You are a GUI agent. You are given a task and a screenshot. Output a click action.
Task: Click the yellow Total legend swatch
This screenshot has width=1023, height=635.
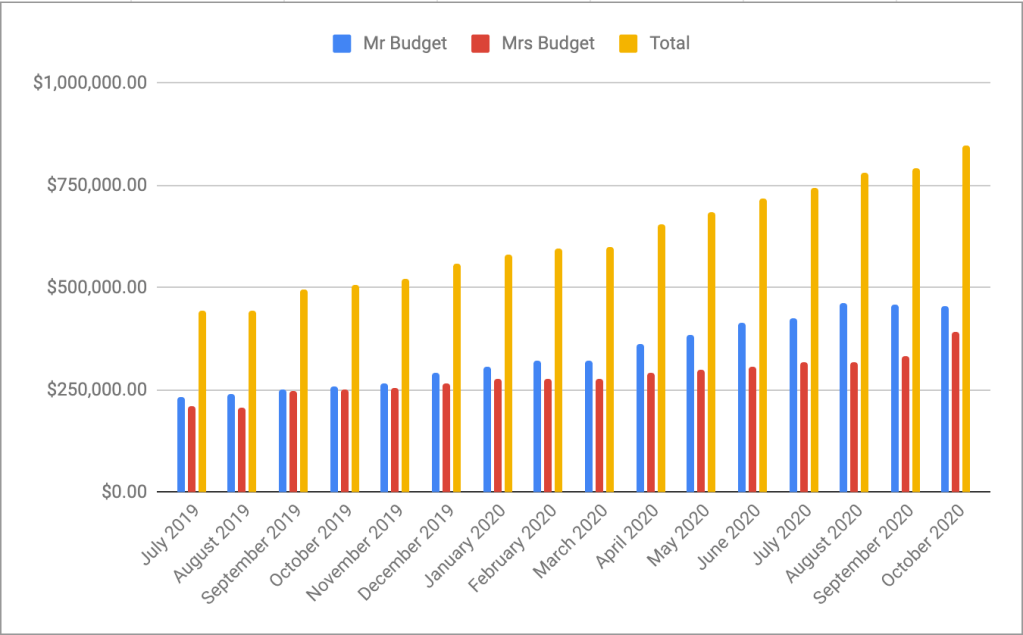tap(629, 44)
